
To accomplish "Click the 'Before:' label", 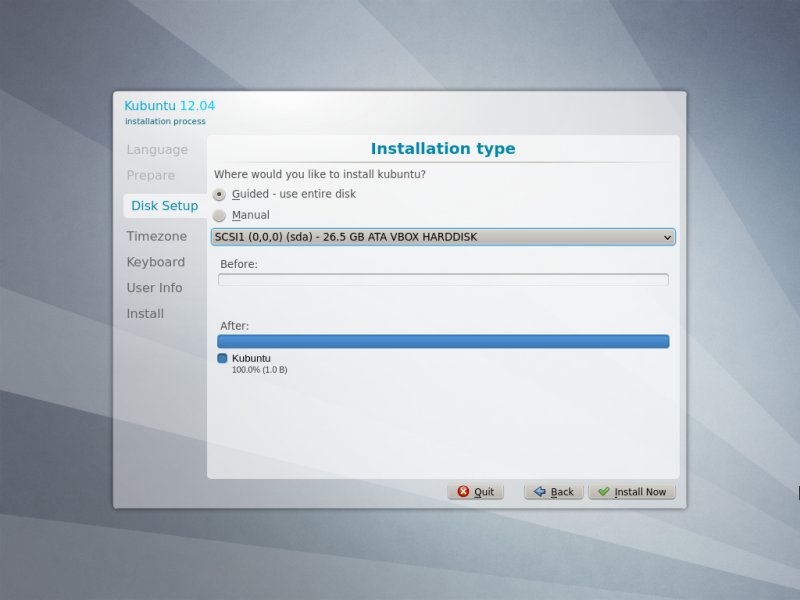I will 239,264.
